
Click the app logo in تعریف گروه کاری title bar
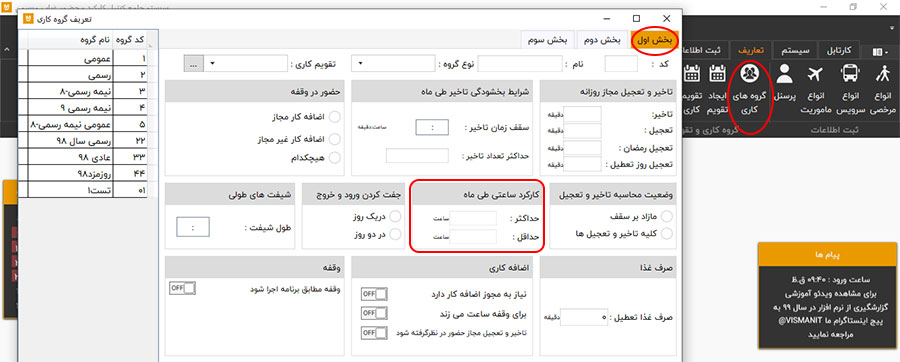tap(28, 18)
